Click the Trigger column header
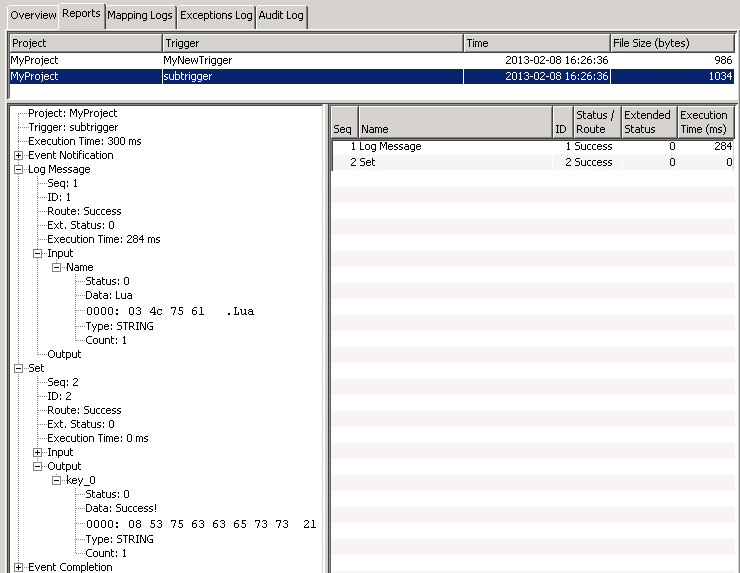Image resolution: width=740 pixels, height=573 pixels. [313, 43]
